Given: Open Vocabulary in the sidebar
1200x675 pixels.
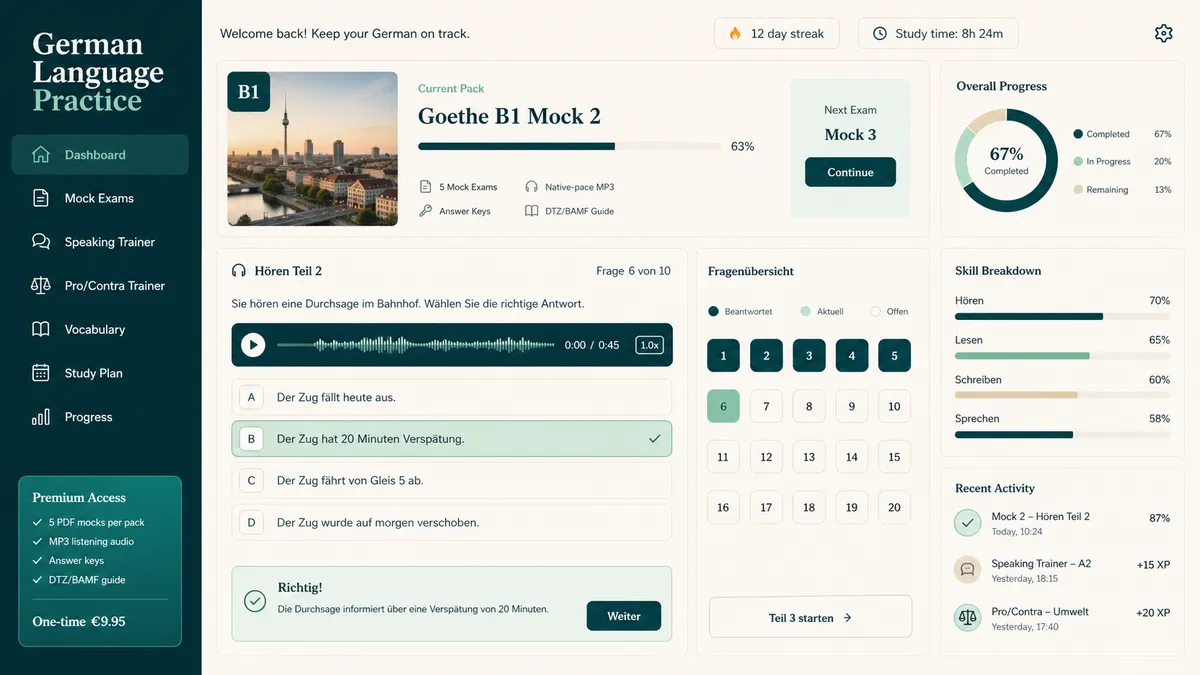Looking at the screenshot, I should coord(100,329).
